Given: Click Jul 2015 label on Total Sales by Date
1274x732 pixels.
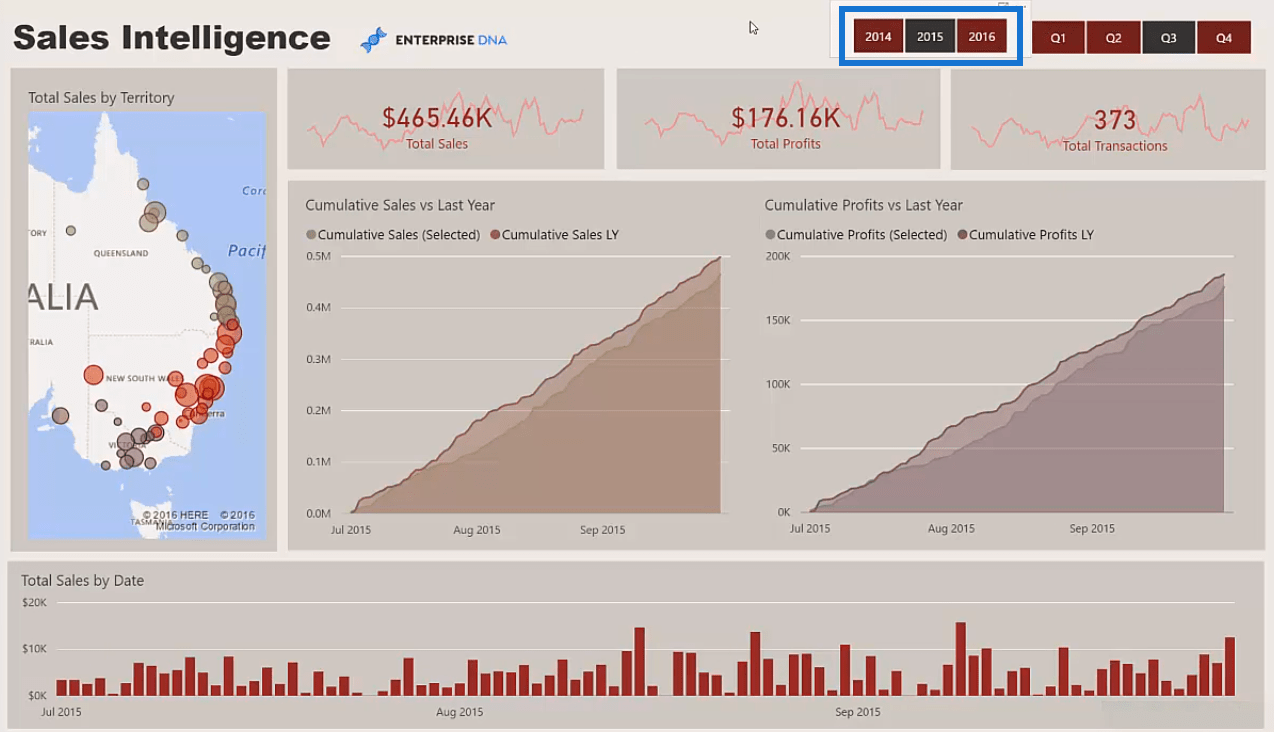Looking at the screenshot, I should pyautogui.click(x=61, y=712).
